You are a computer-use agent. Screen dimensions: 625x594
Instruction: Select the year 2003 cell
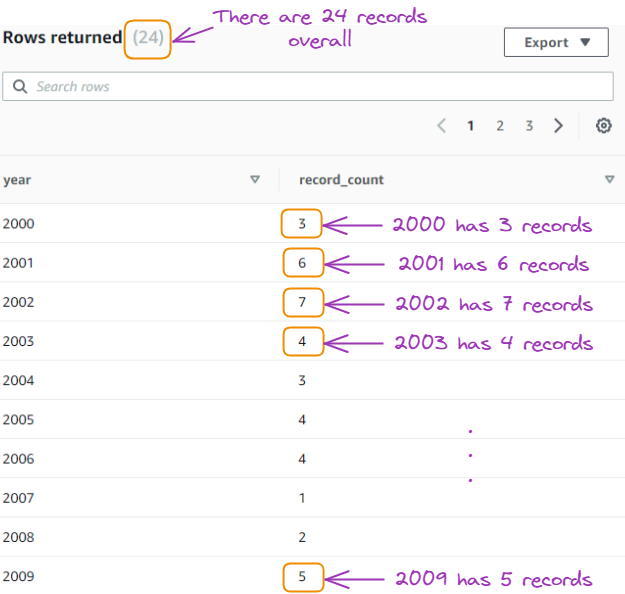coord(19,341)
